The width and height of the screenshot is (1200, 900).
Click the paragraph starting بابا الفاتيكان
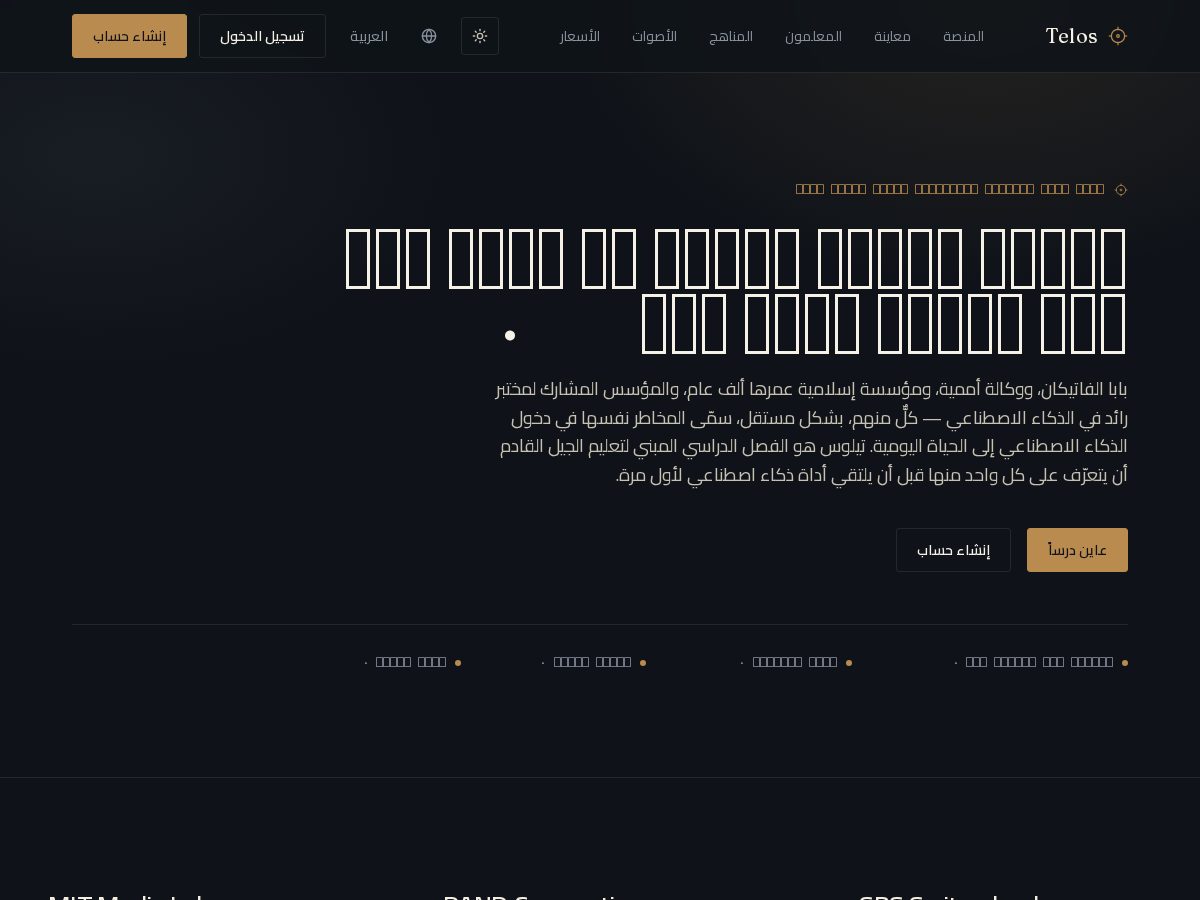click(x=811, y=432)
